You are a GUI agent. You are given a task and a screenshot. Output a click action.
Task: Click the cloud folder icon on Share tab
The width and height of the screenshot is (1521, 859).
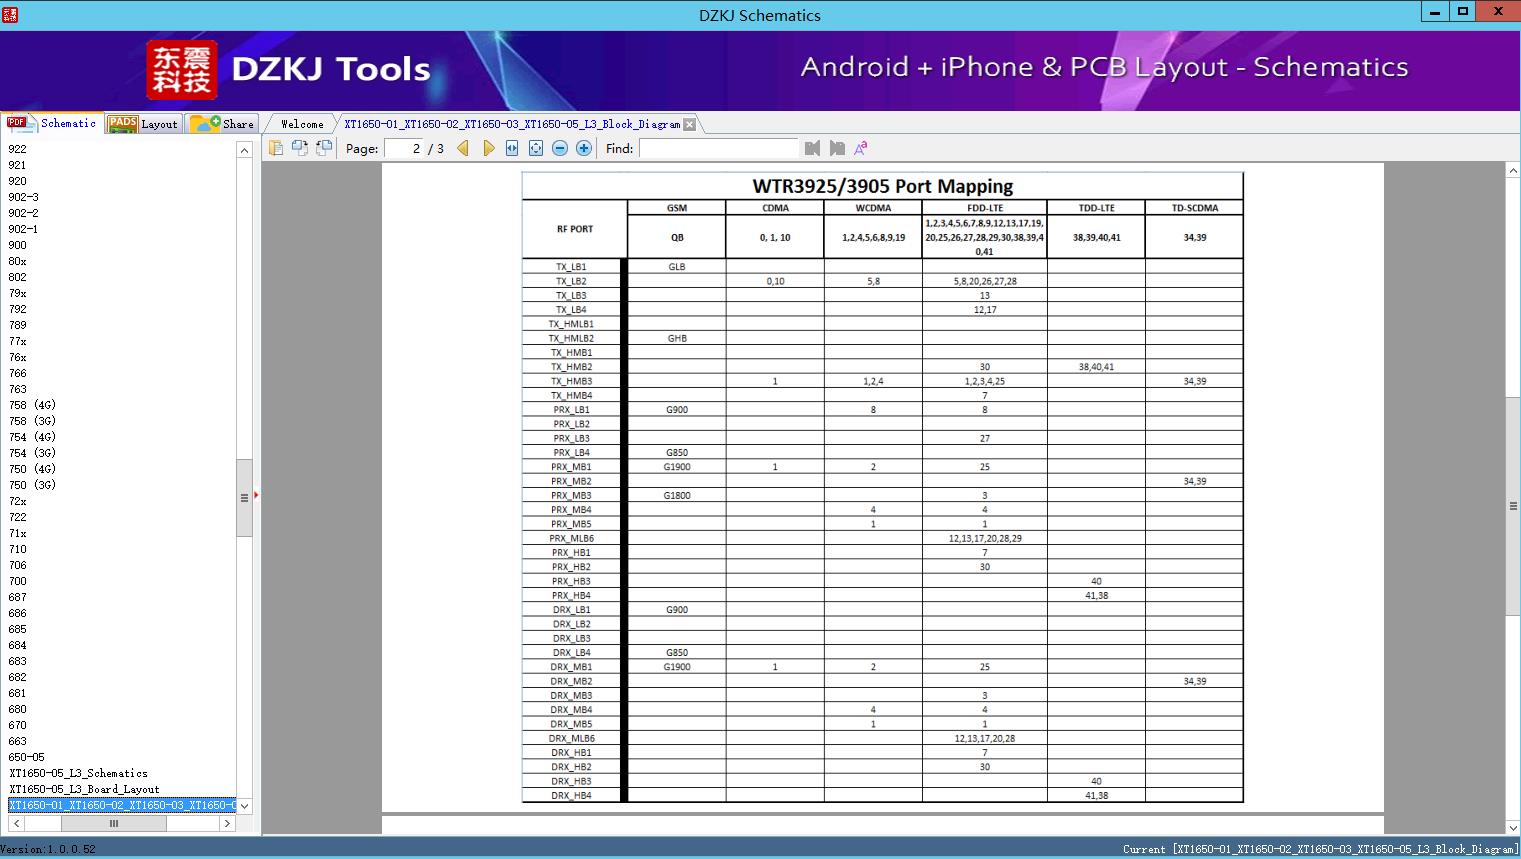[x=205, y=123]
